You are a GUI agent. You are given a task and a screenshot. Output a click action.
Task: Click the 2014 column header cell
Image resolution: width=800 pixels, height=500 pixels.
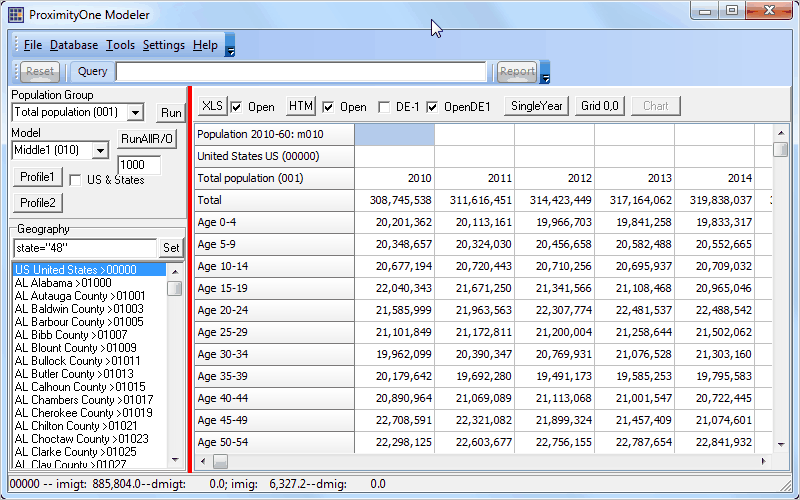714,178
